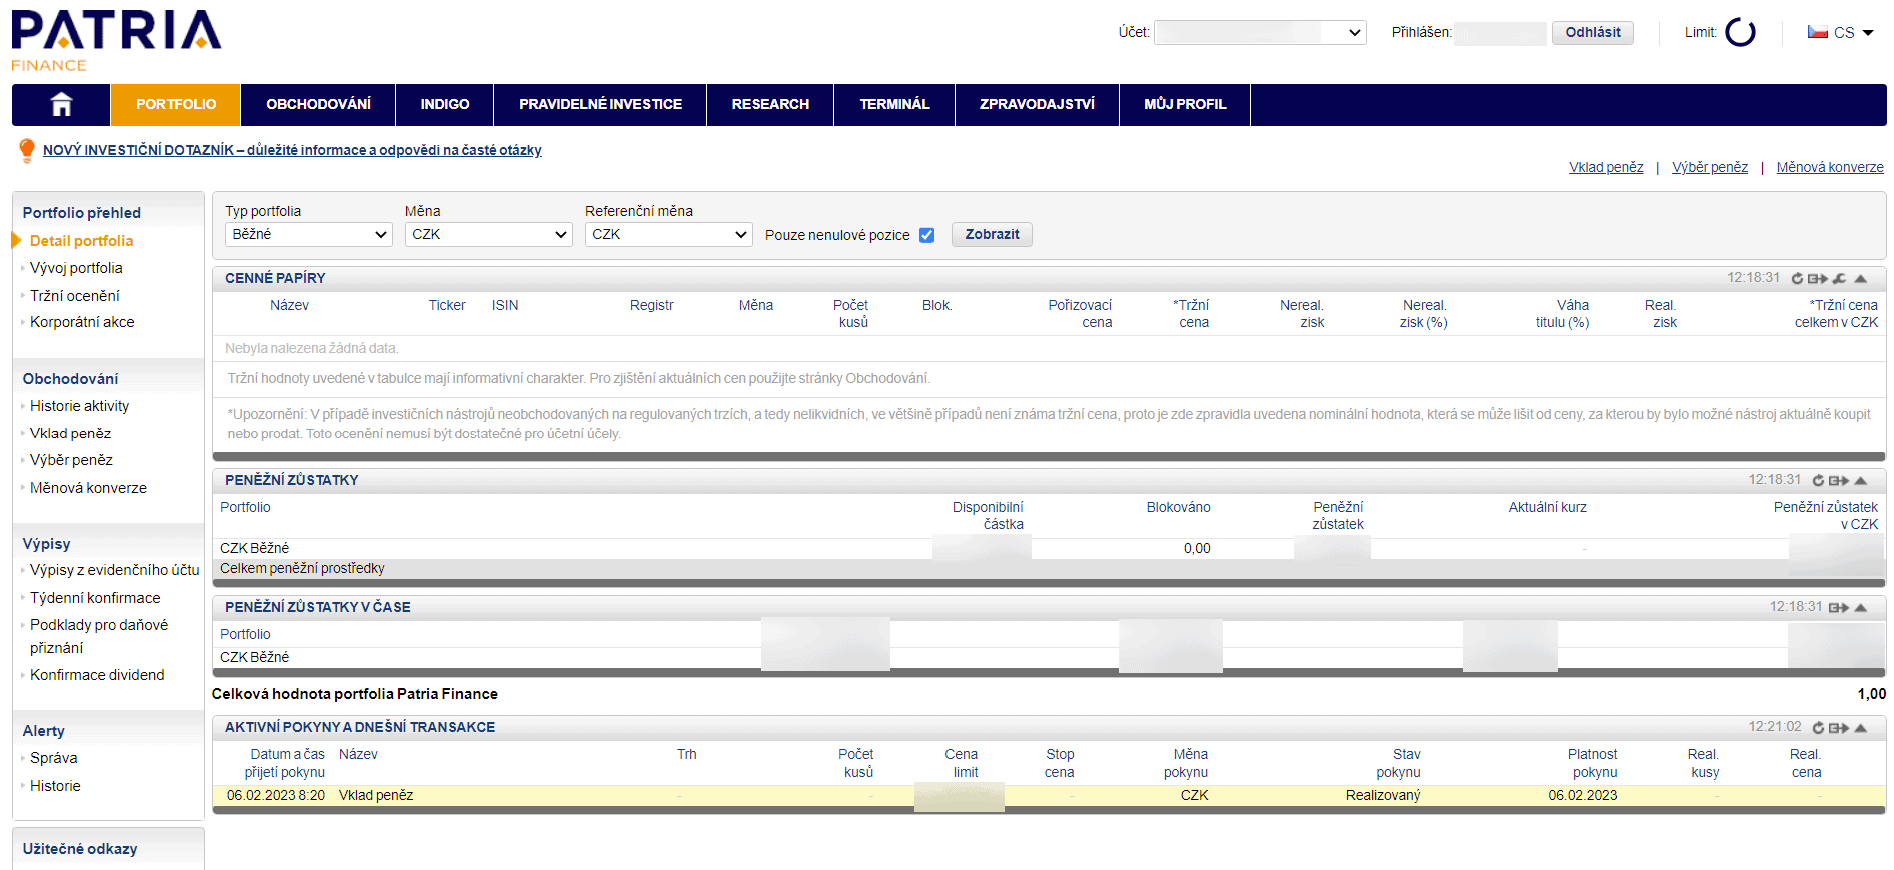This screenshot has width=1894, height=870.
Task: Export the Peněžní zůstatky v čase table
Action: [1838, 608]
